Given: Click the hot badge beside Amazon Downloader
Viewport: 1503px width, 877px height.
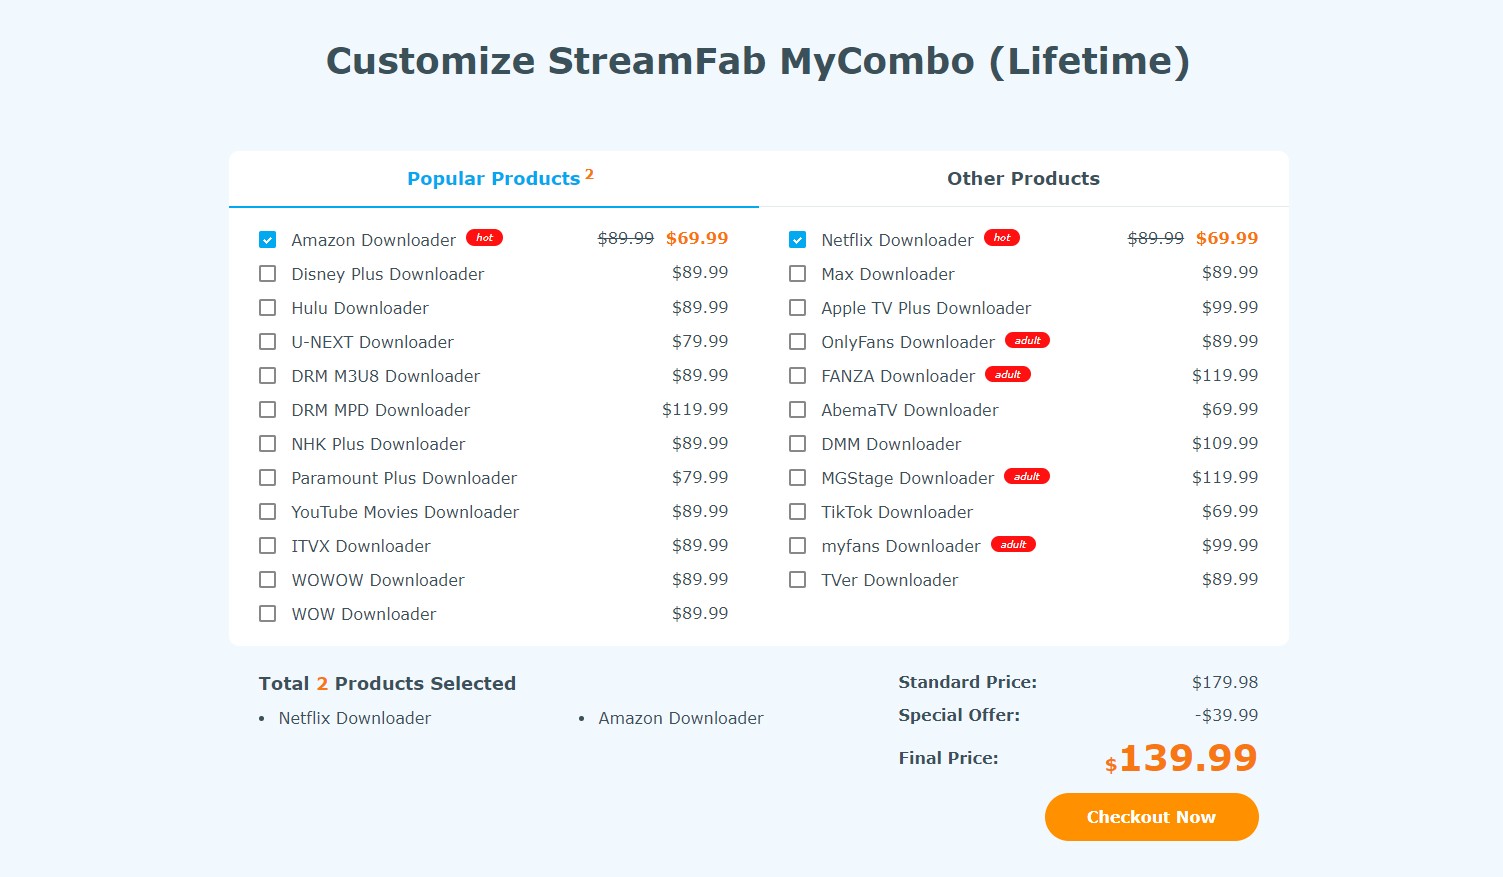Looking at the screenshot, I should (x=484, y=238).
